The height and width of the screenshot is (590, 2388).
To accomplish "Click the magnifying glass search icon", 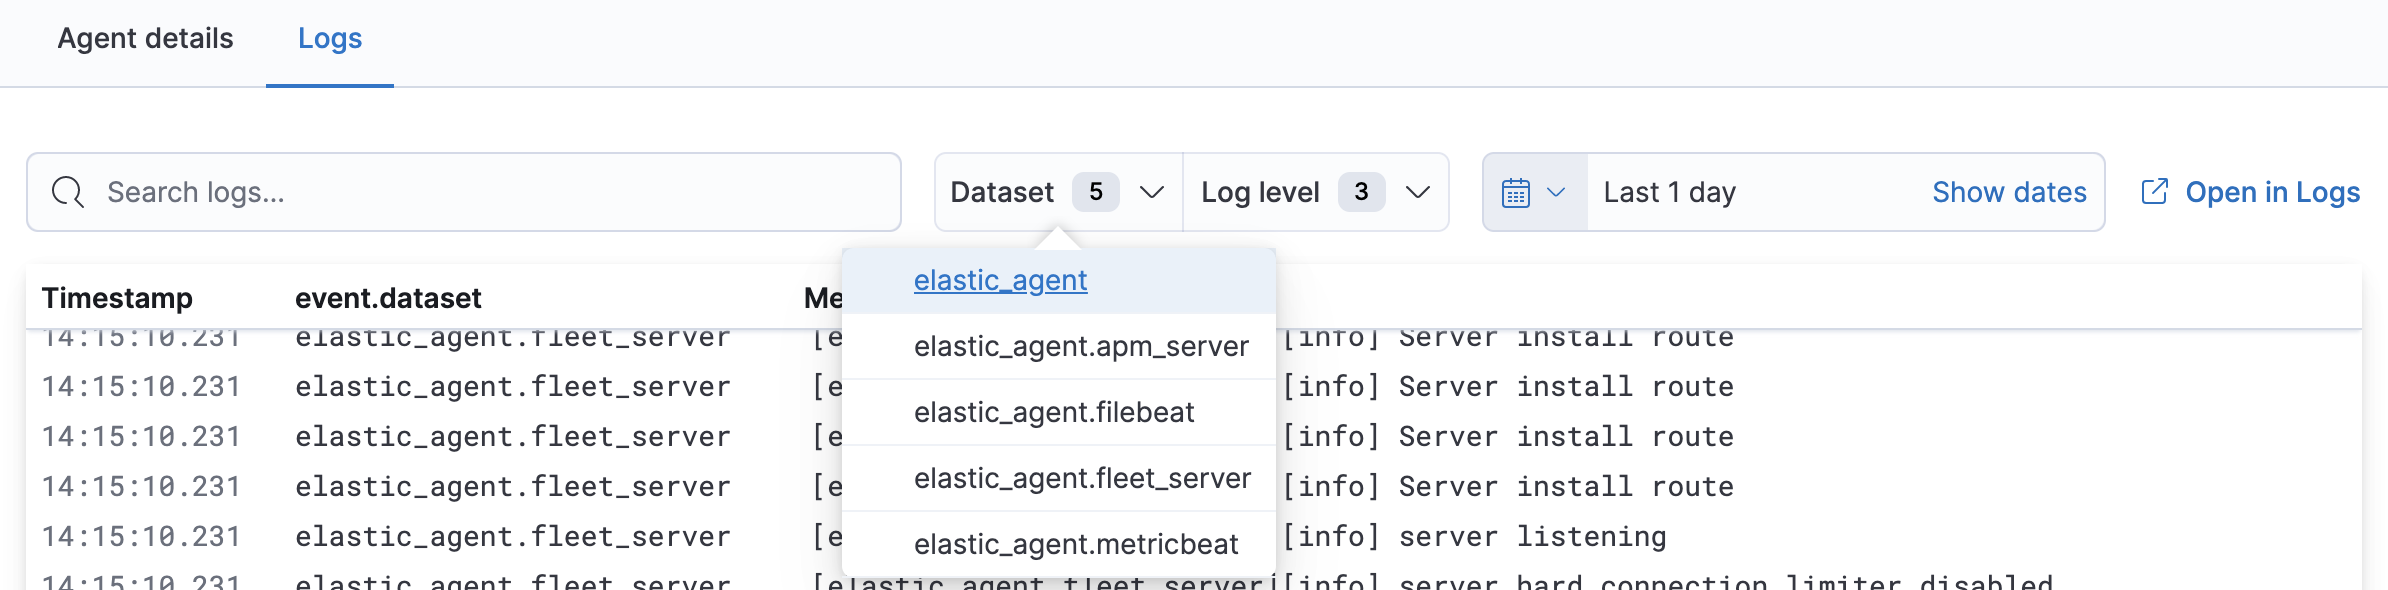I will point(68,192).
